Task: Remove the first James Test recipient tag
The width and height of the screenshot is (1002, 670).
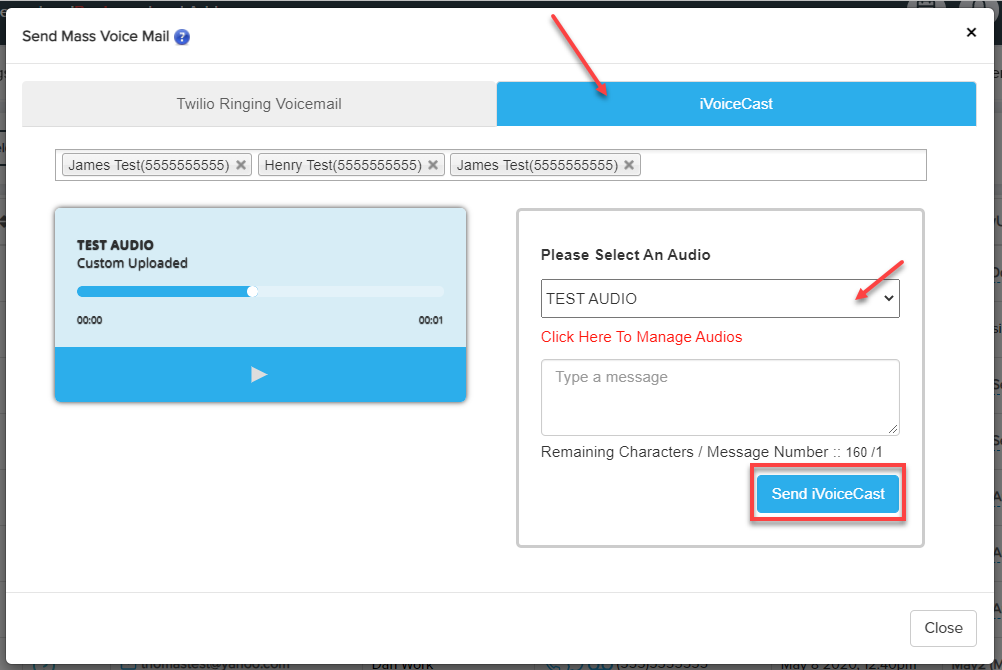Action: point(241,165)
